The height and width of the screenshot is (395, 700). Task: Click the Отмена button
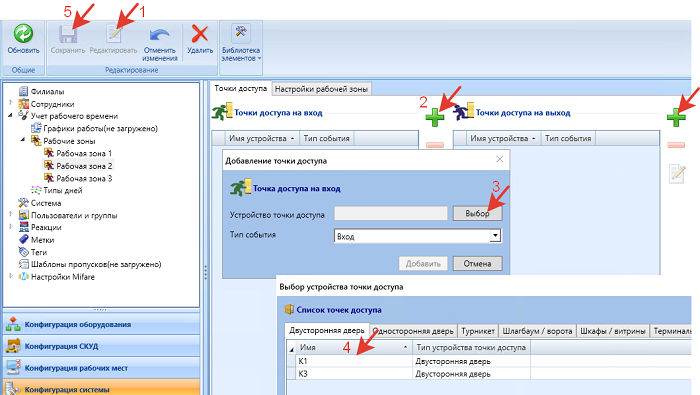pyautogui.click(x=477, y=263)
